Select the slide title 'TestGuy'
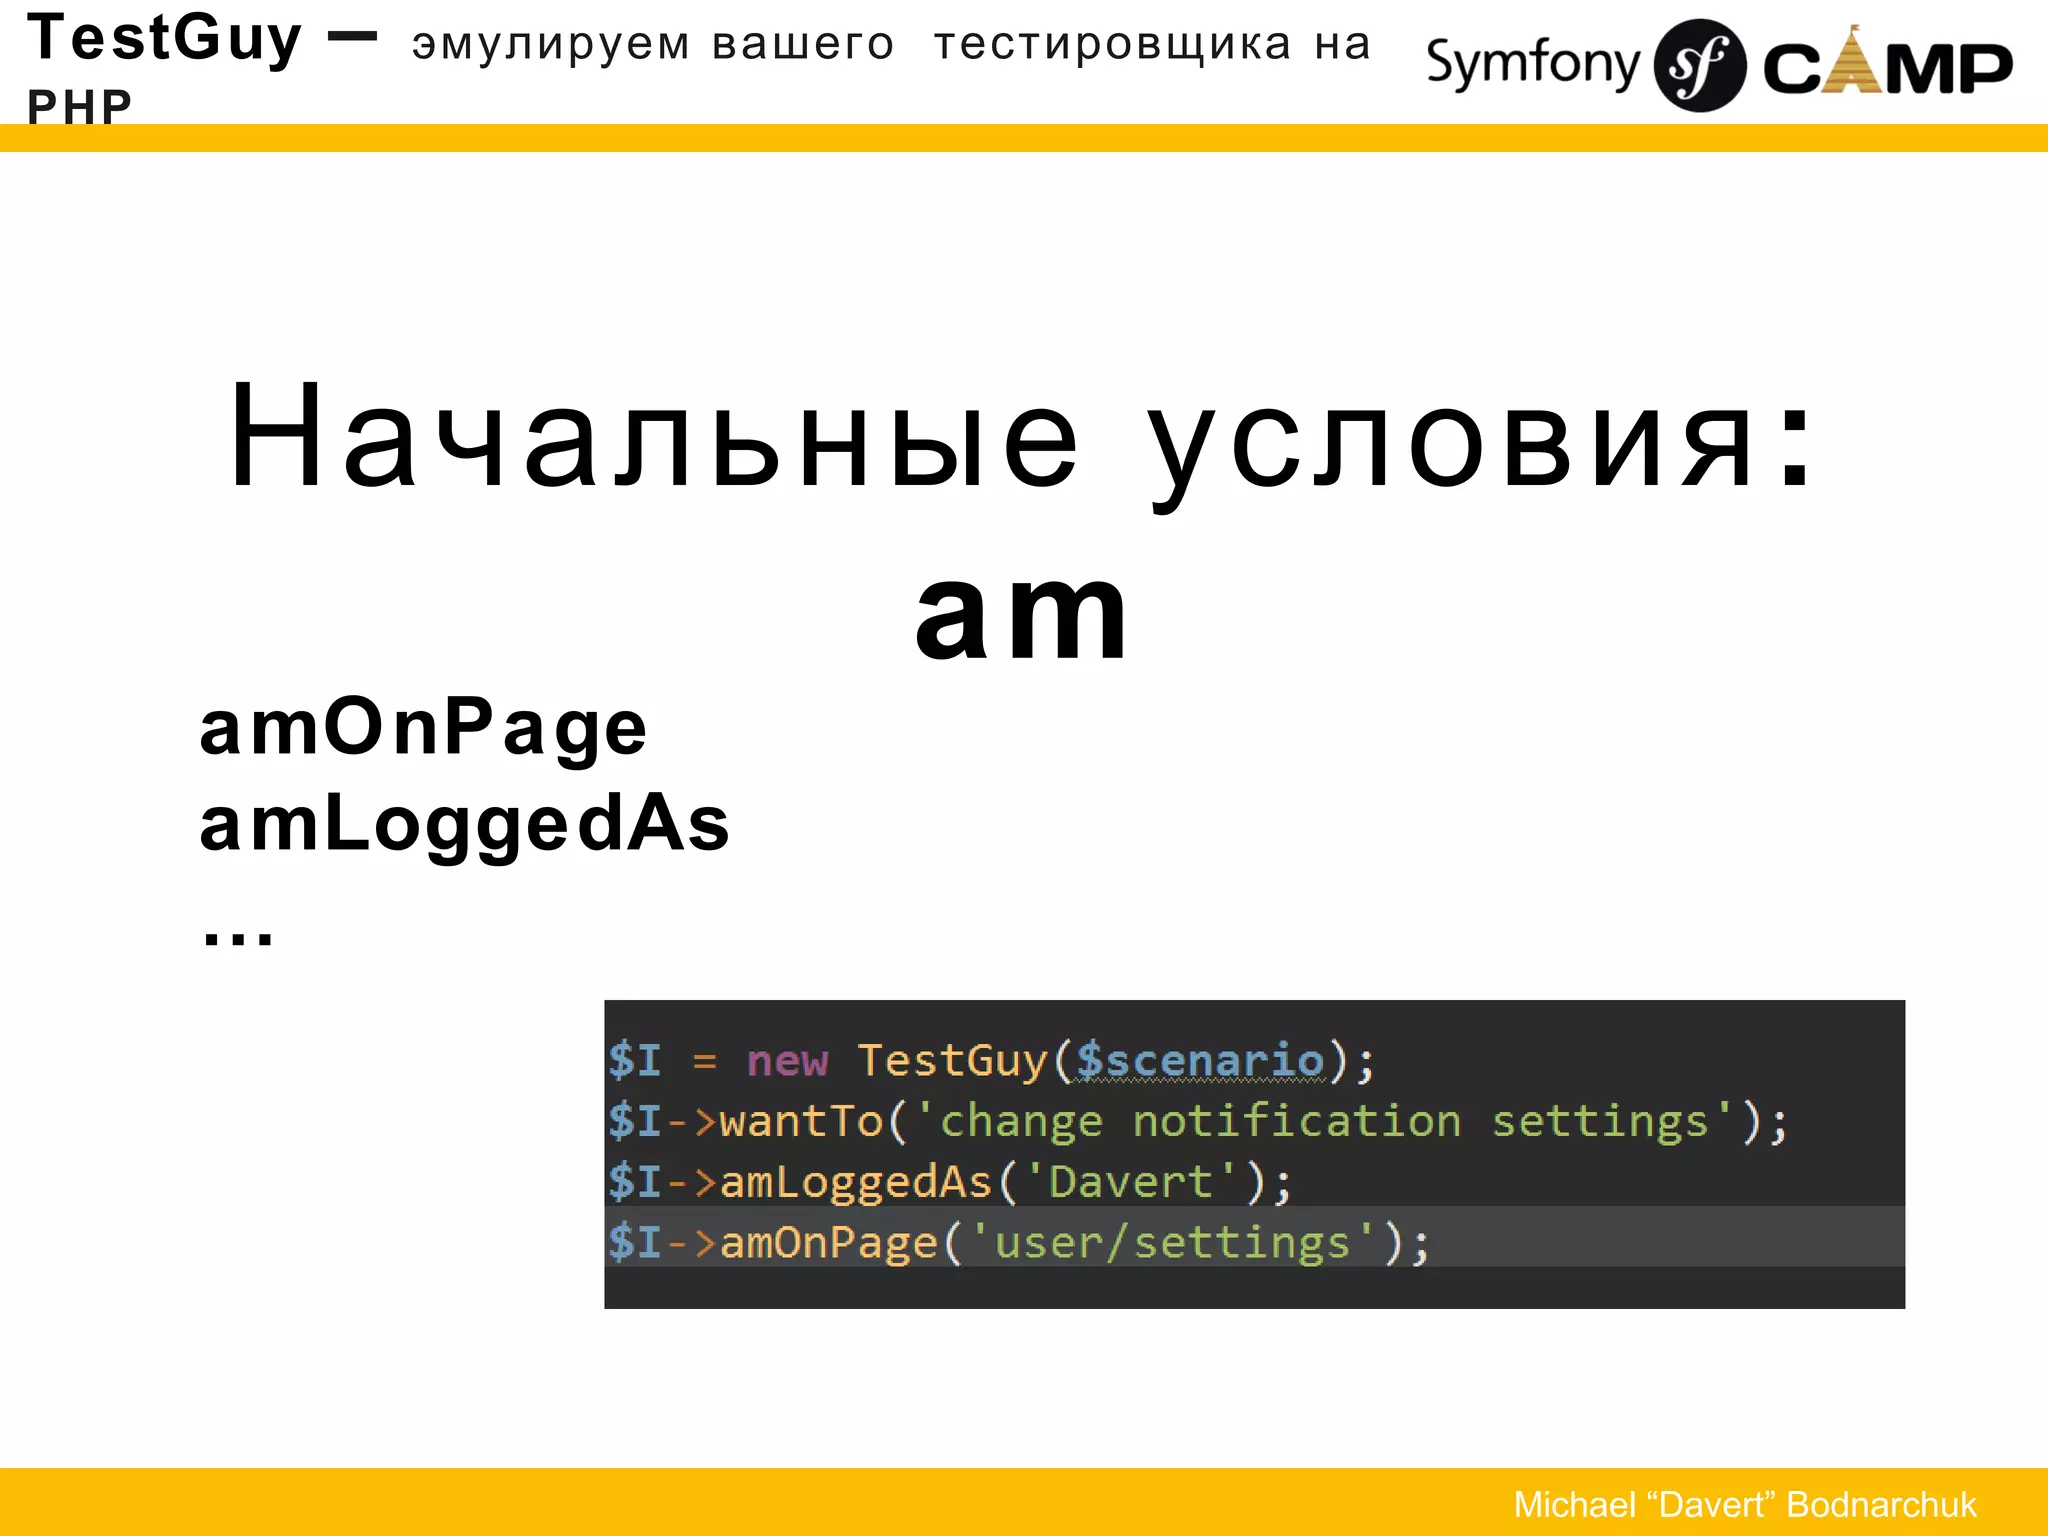 click(164, 40)
